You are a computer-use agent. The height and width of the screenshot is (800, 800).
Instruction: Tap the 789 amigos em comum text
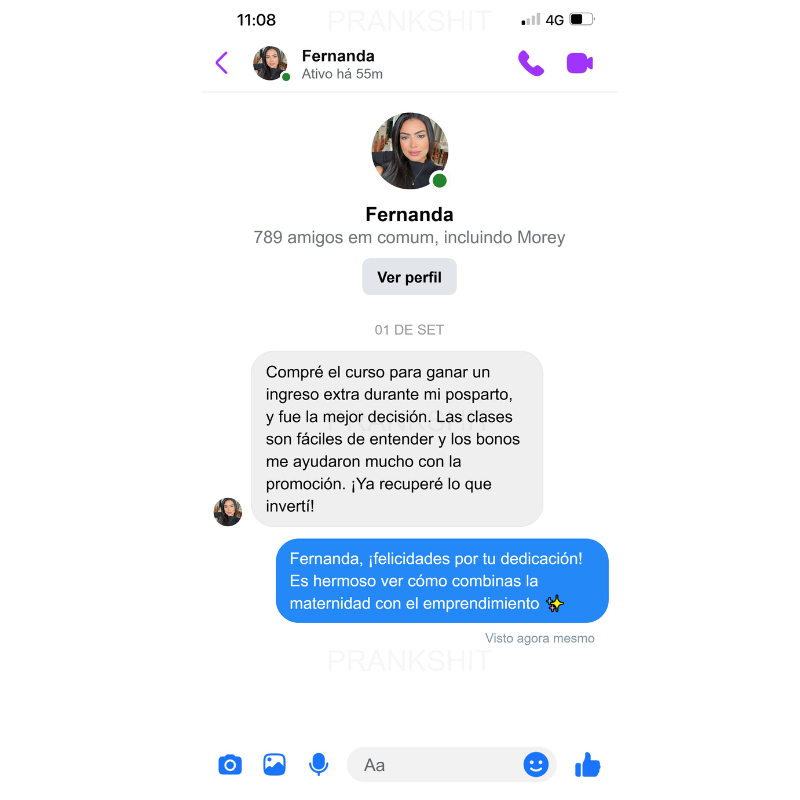click(409, 237)
